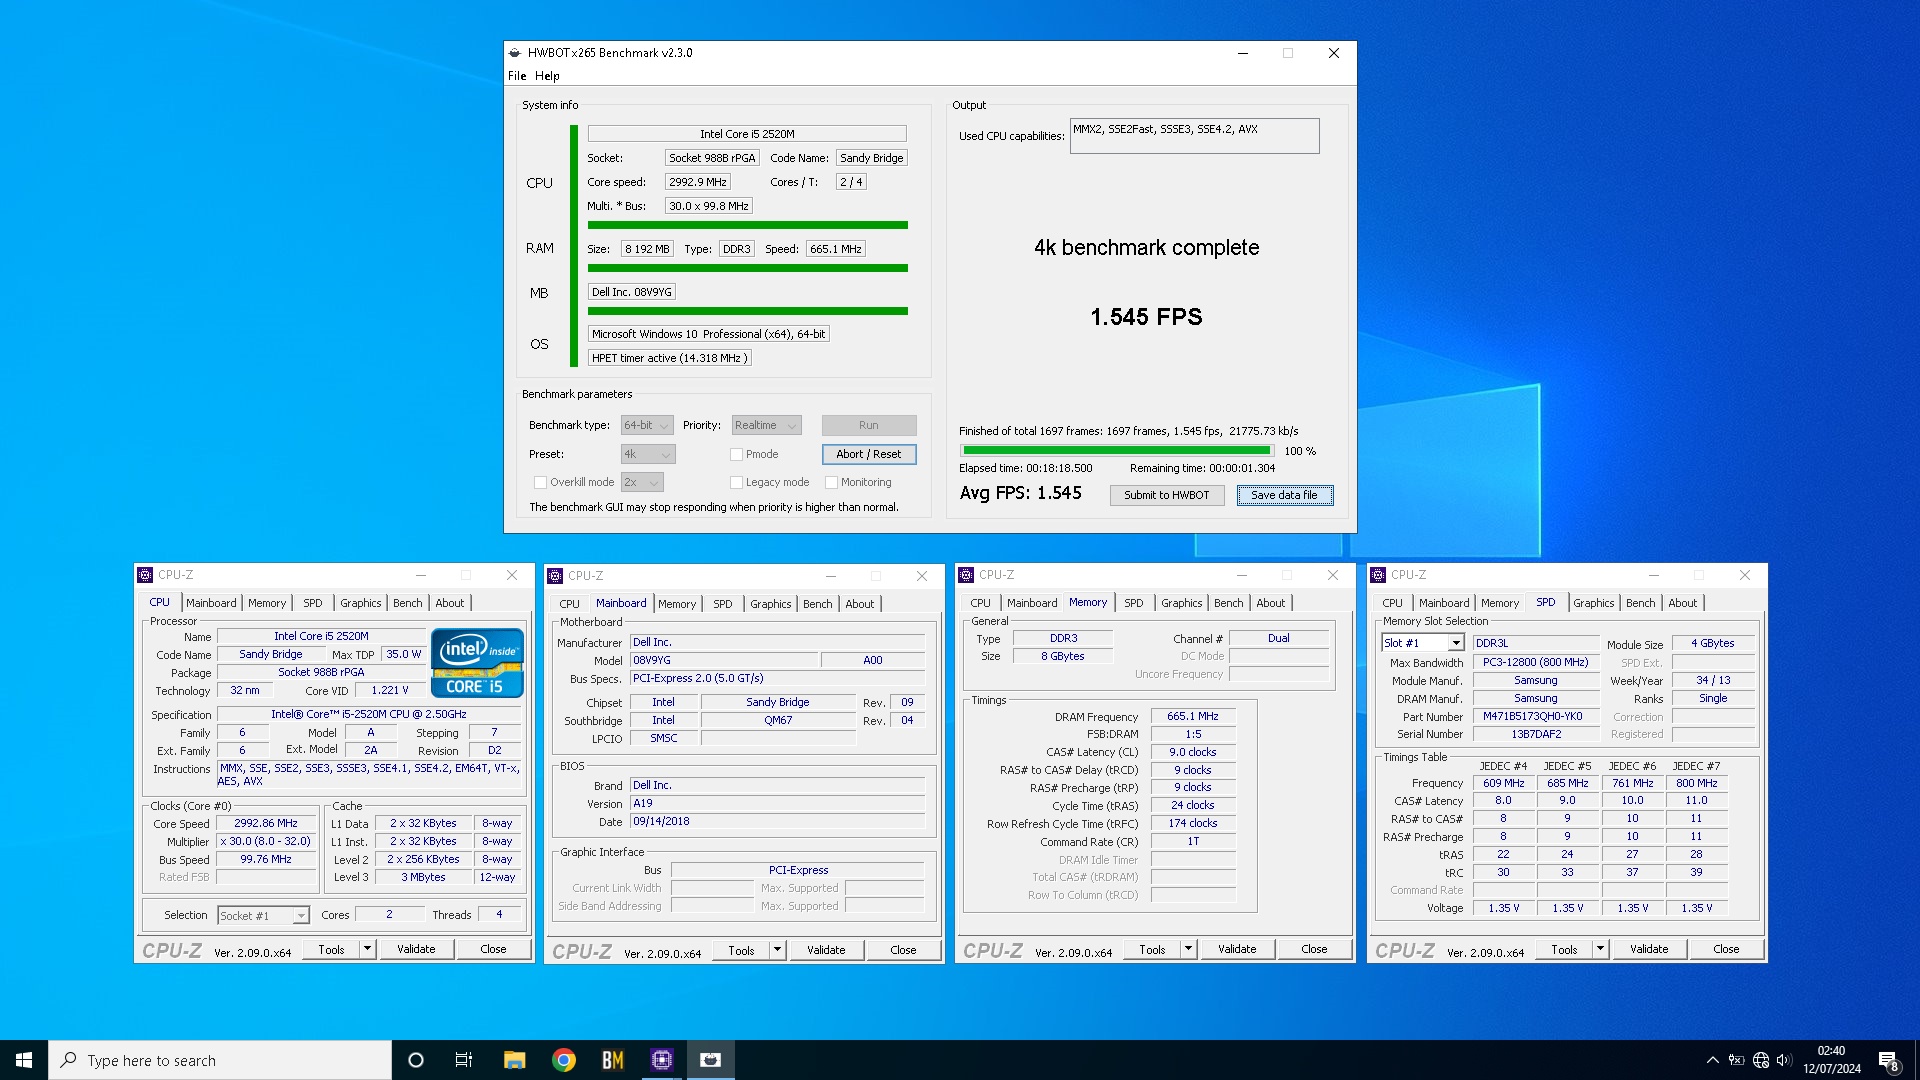The image size is (1920, 1080).
Task: Click the CPU-Z icon in Memory window title bar
Action: 966,575
